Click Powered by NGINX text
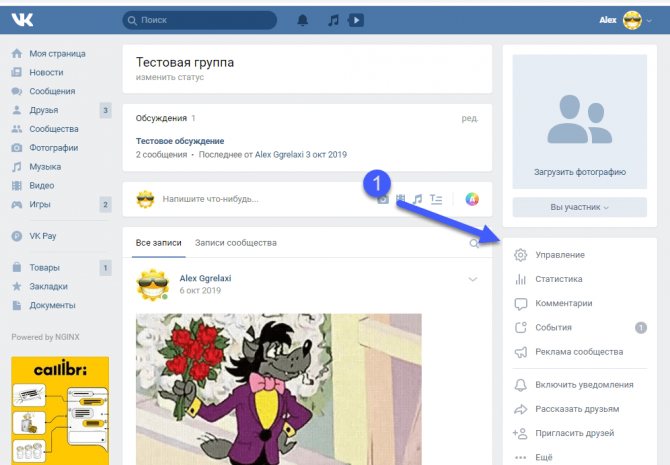This screenshot has width=670, height=465. [45, 337]
